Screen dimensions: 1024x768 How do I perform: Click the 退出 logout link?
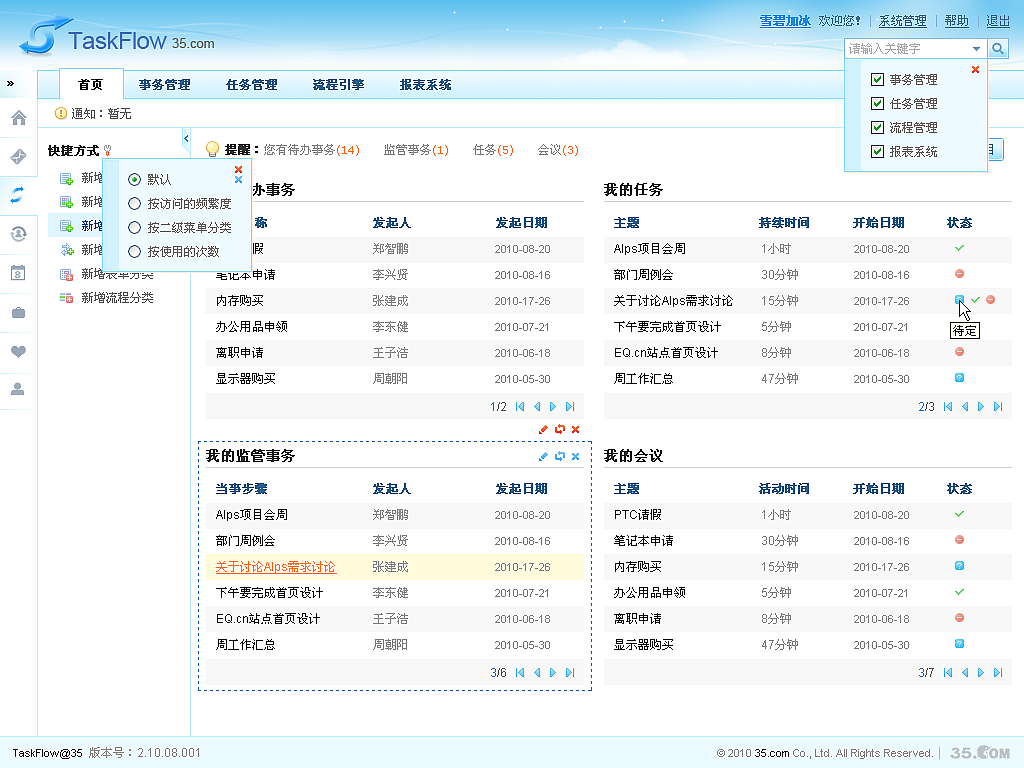pyautogui.click(x=997, y=20)
